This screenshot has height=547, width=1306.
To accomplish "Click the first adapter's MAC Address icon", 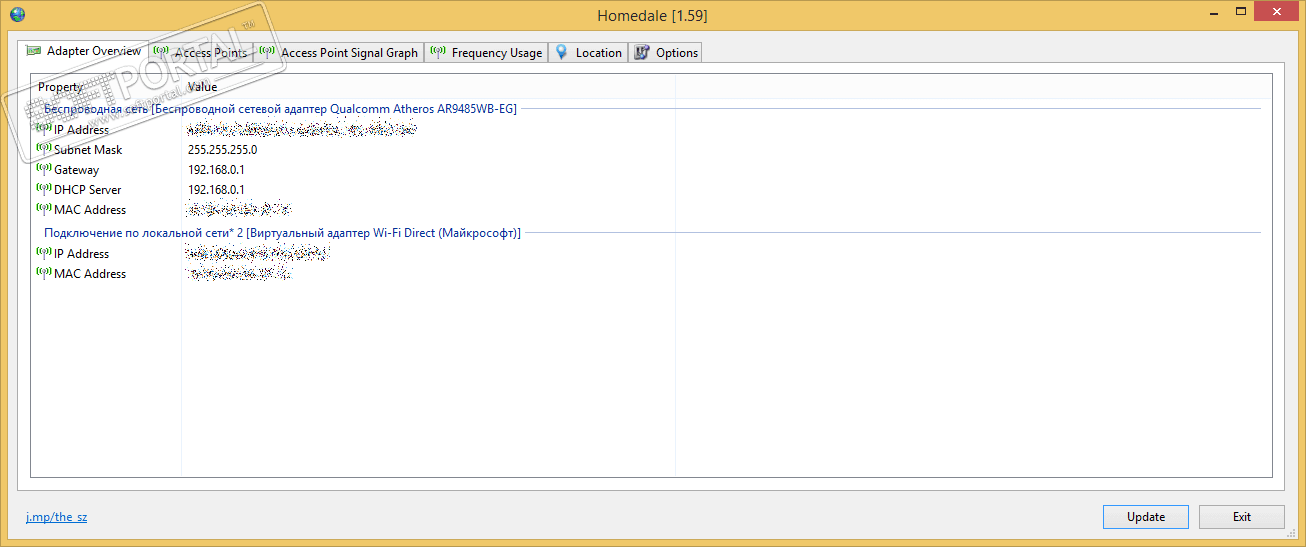I will [43, 208].
